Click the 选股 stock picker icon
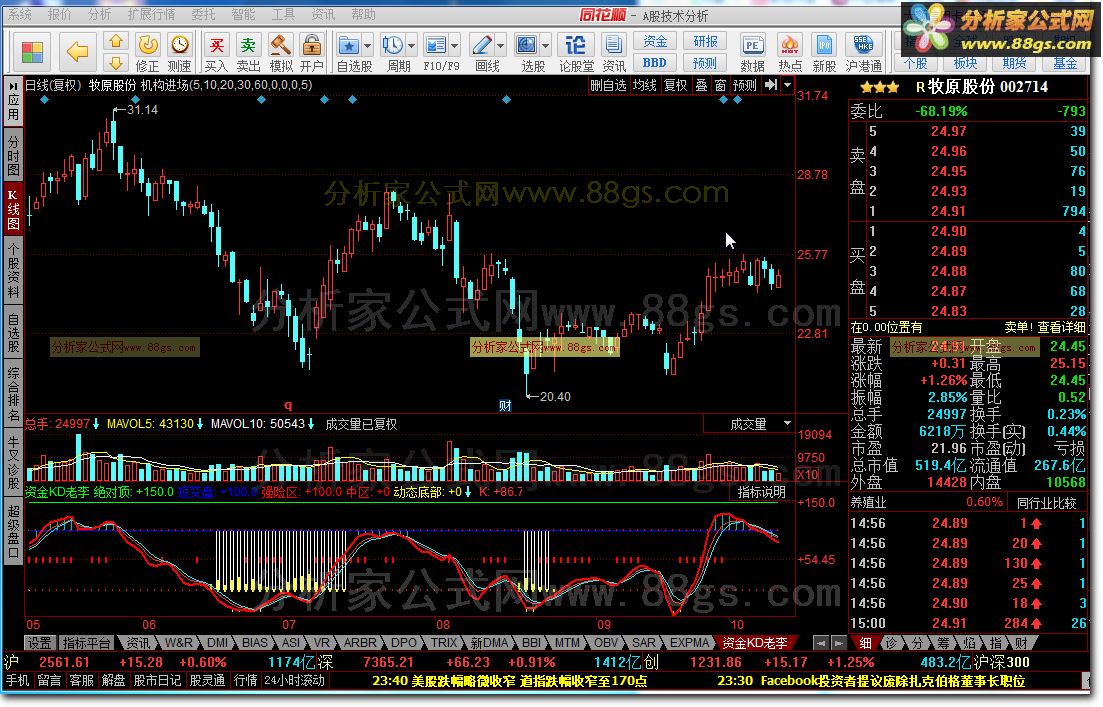1103x707 pixels. (x=527, y=46)
